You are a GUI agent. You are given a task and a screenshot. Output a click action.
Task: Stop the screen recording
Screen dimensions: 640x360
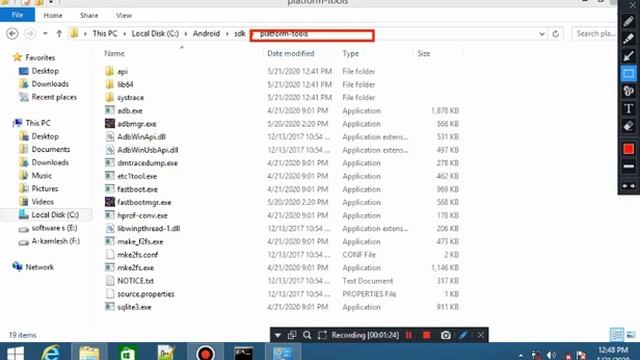pos(427,335)
